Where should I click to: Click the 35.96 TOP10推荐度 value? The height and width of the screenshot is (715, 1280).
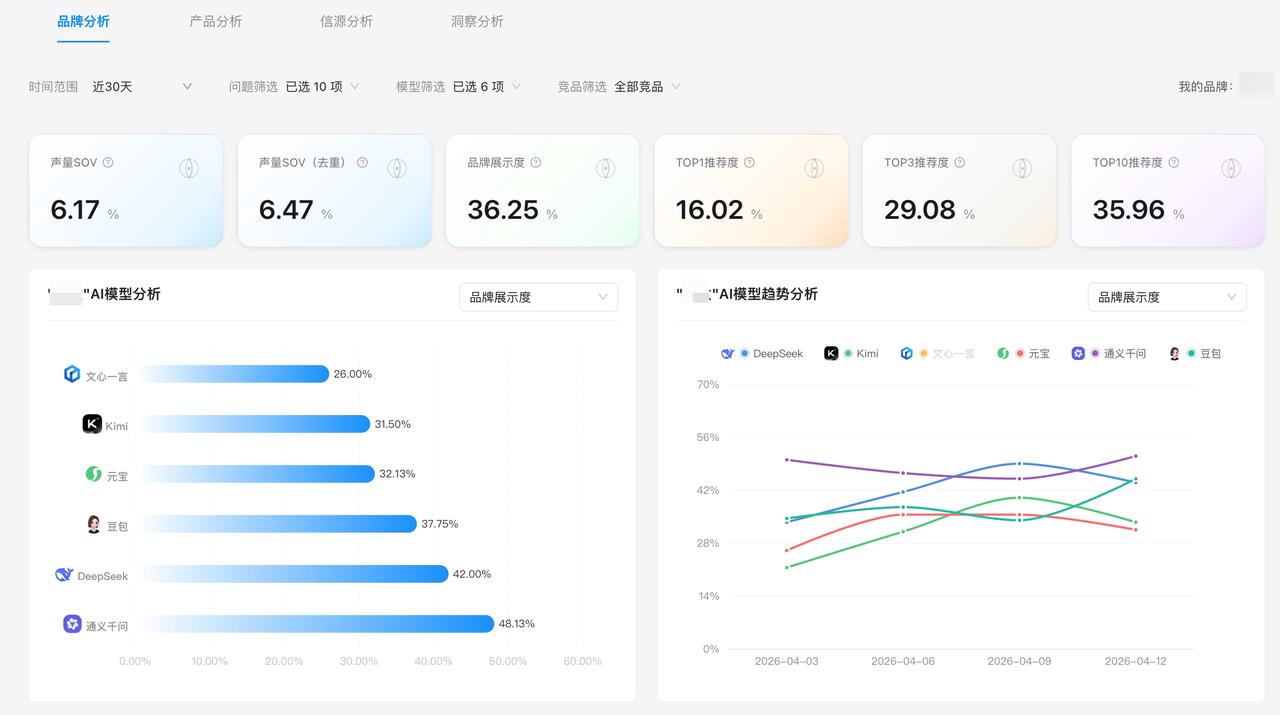[1129, 210]
